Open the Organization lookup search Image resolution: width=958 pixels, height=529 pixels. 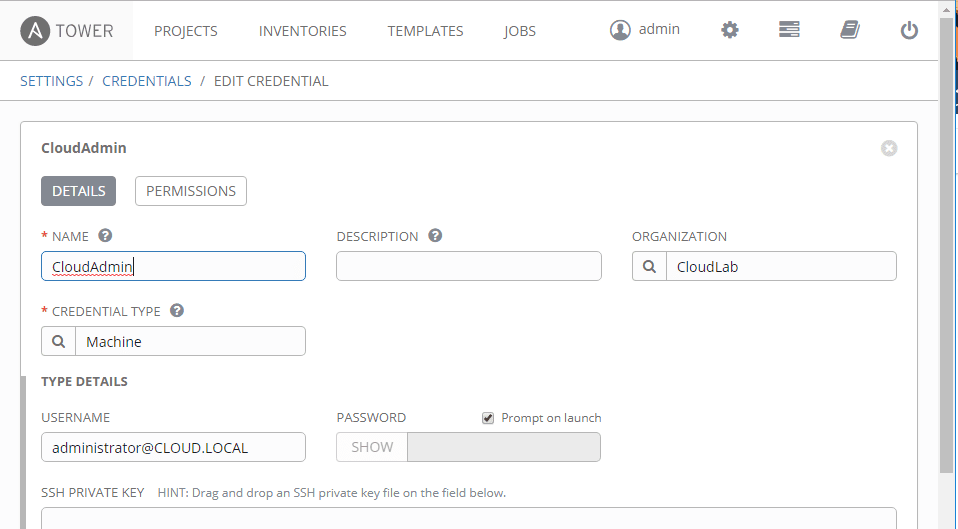649,267
